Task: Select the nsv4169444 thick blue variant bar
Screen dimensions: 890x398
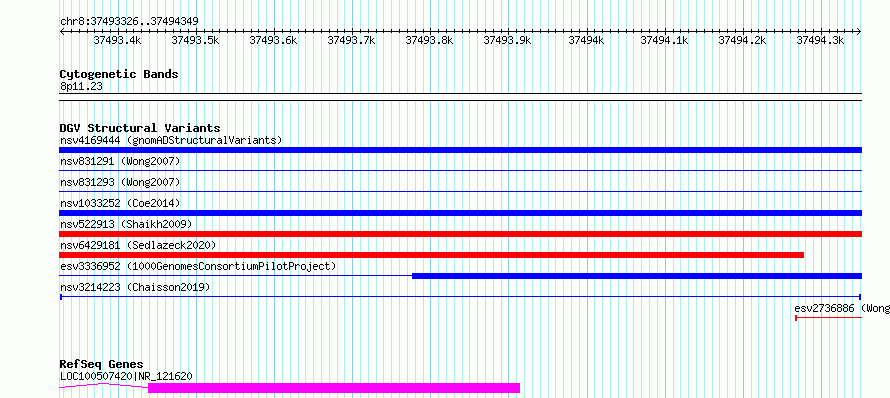Action: [x=460, y=150]
